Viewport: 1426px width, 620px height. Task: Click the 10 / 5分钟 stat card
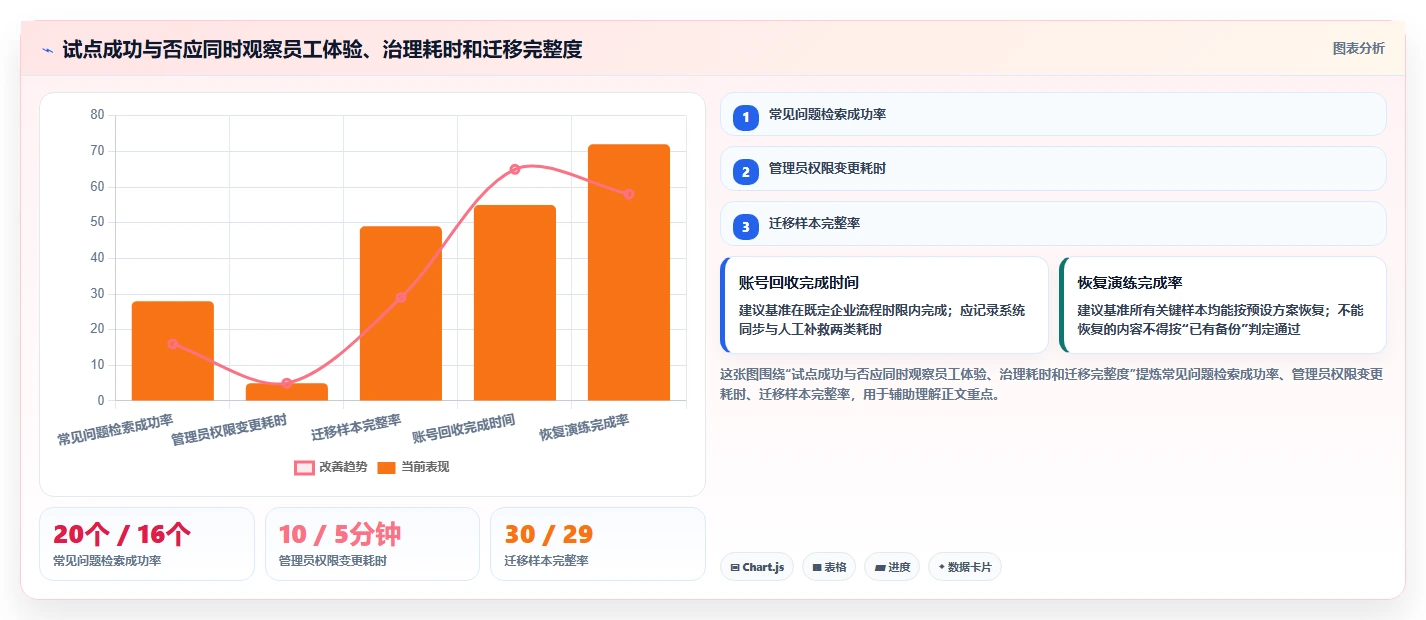point(372,544)
